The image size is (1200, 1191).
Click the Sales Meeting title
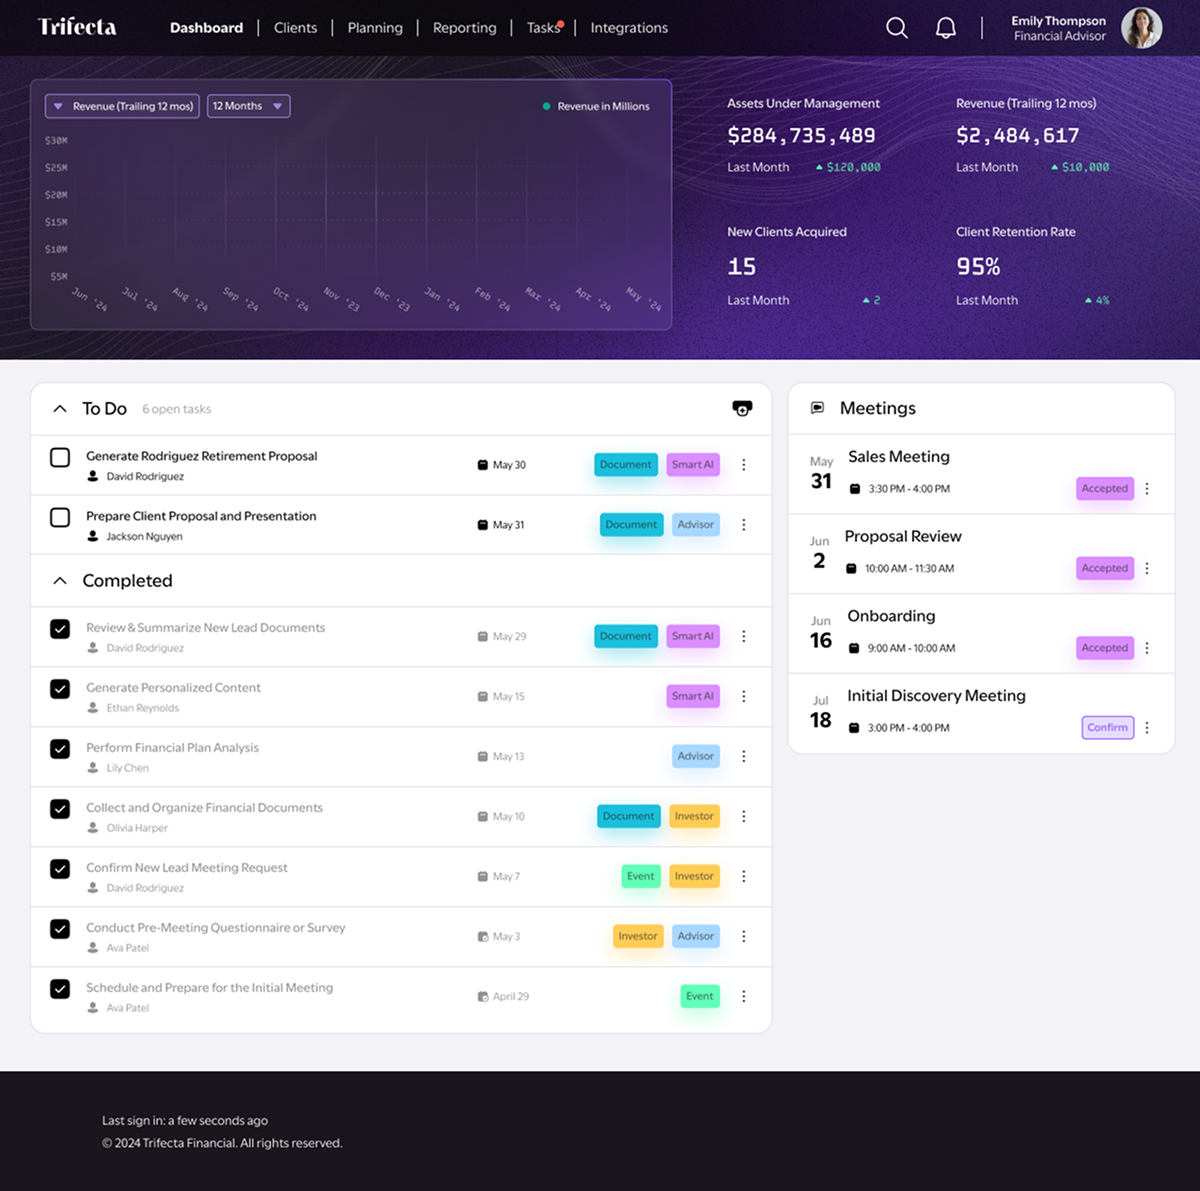(899, 457)
